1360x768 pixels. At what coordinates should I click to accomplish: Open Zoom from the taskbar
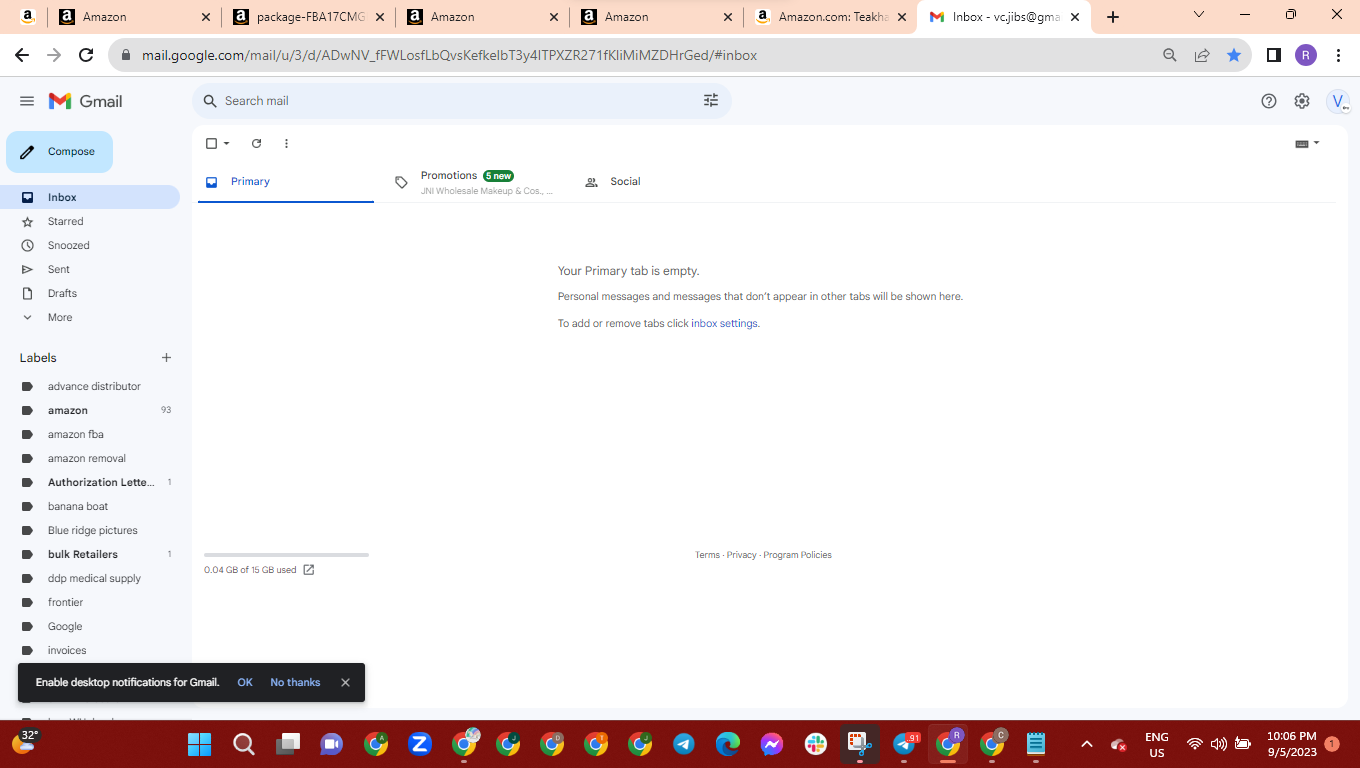pyautogui.click(x=420, y=744)
